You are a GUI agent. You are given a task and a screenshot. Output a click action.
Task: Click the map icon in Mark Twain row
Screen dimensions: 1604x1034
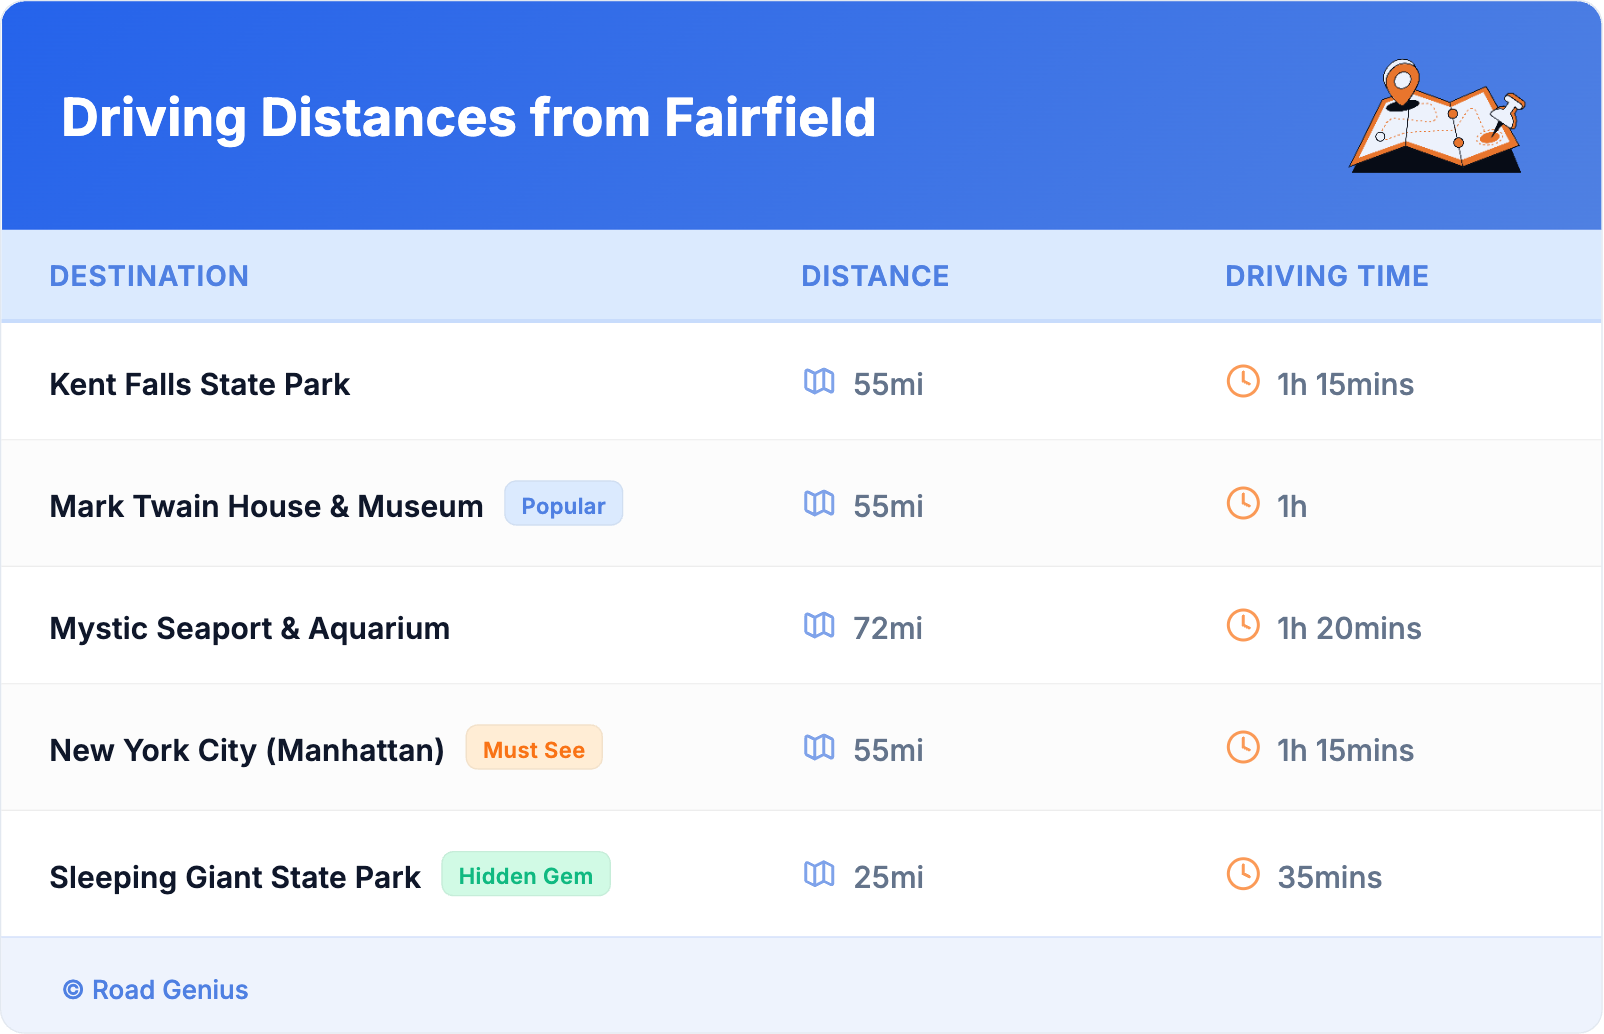(819, 504)
